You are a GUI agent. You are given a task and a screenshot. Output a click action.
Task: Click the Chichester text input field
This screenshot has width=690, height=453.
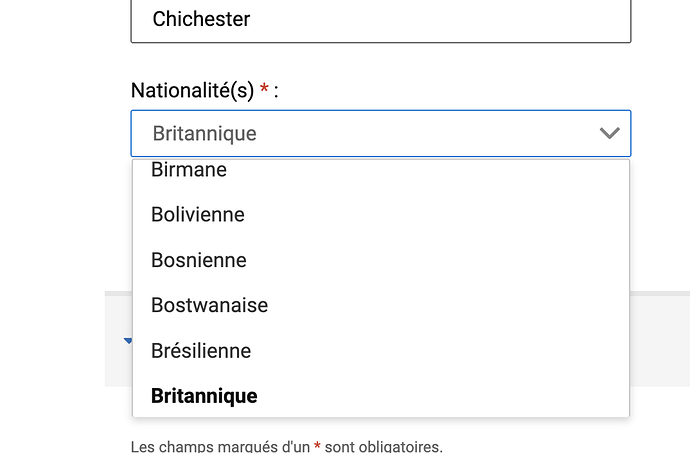[380, 20]
